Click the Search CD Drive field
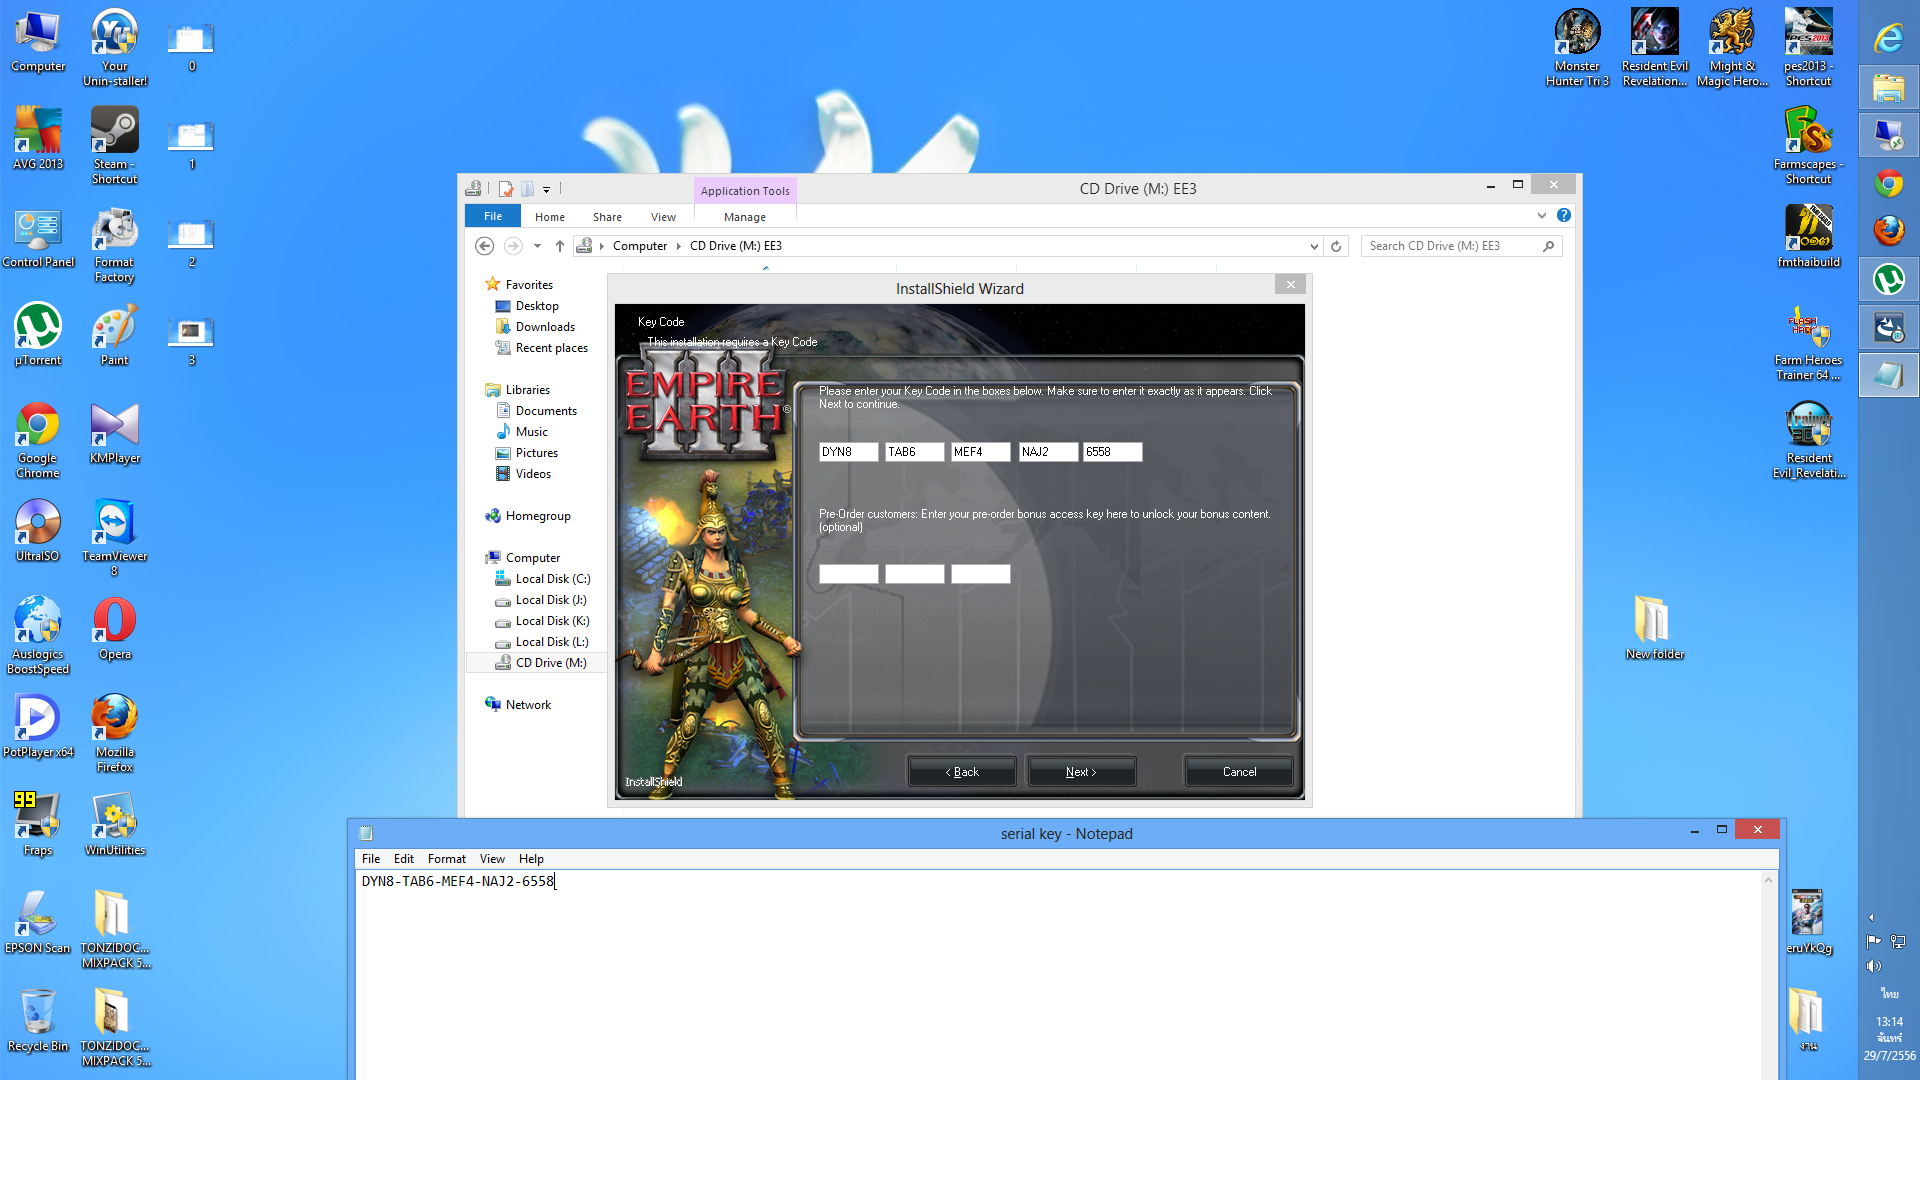This screenshot has height=1200, width=1920. [x=1450, y=246]
